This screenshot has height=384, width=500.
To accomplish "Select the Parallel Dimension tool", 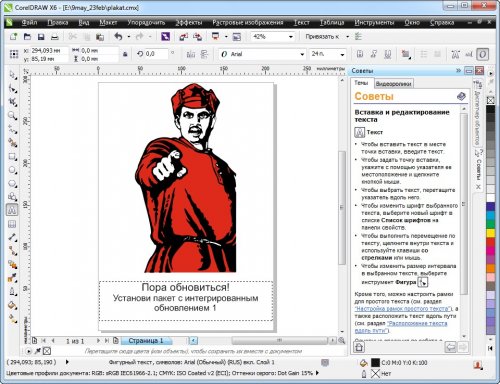I will [x=13, y=237].
